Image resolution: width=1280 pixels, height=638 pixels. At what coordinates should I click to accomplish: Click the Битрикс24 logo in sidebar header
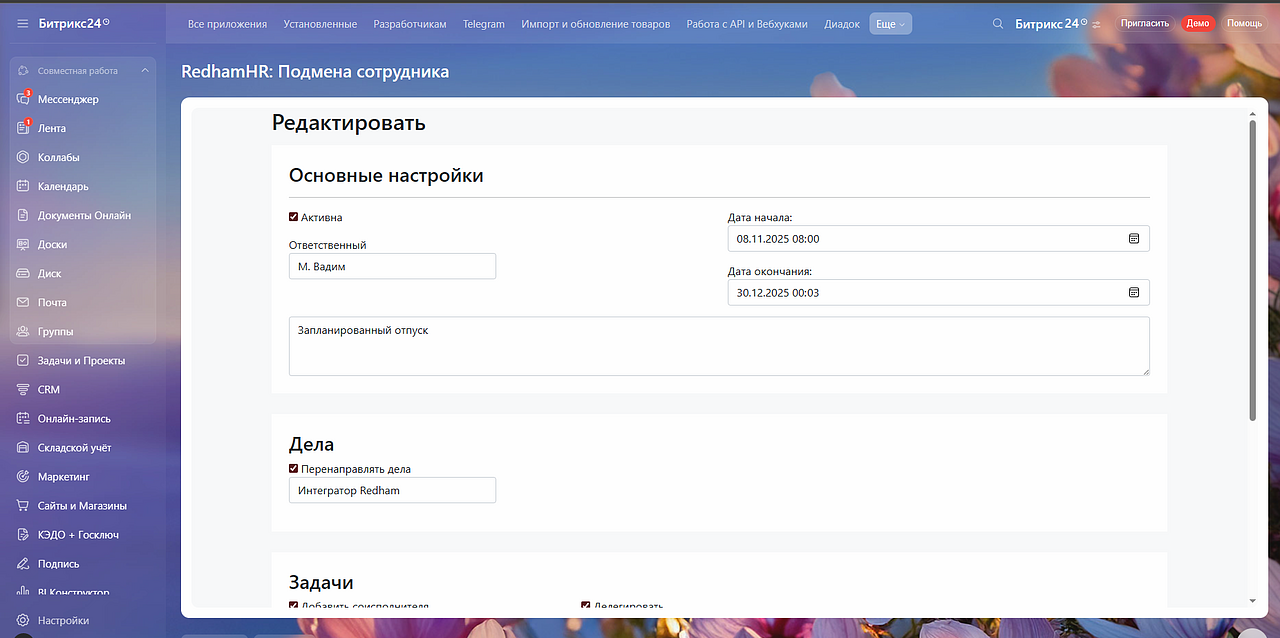[74, 23]
